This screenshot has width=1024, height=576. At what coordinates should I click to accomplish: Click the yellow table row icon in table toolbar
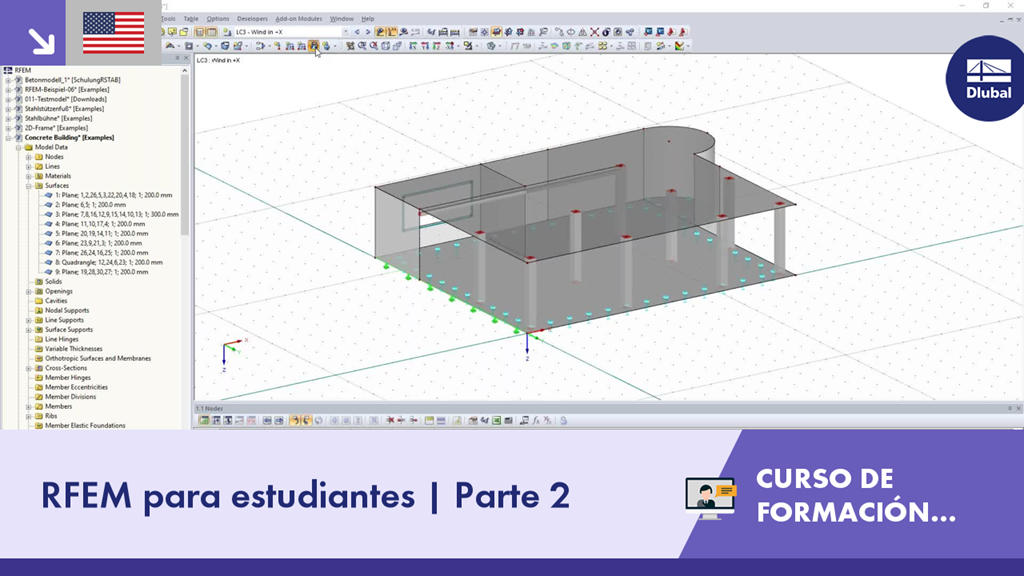pyautogui.click(x=429, y=421)
